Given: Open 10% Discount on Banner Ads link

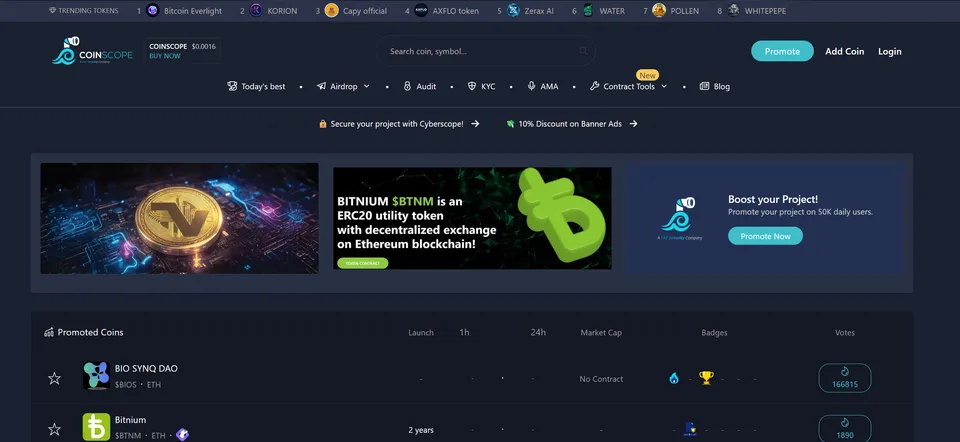Looking at the screenshot, I should click(572, 124).
